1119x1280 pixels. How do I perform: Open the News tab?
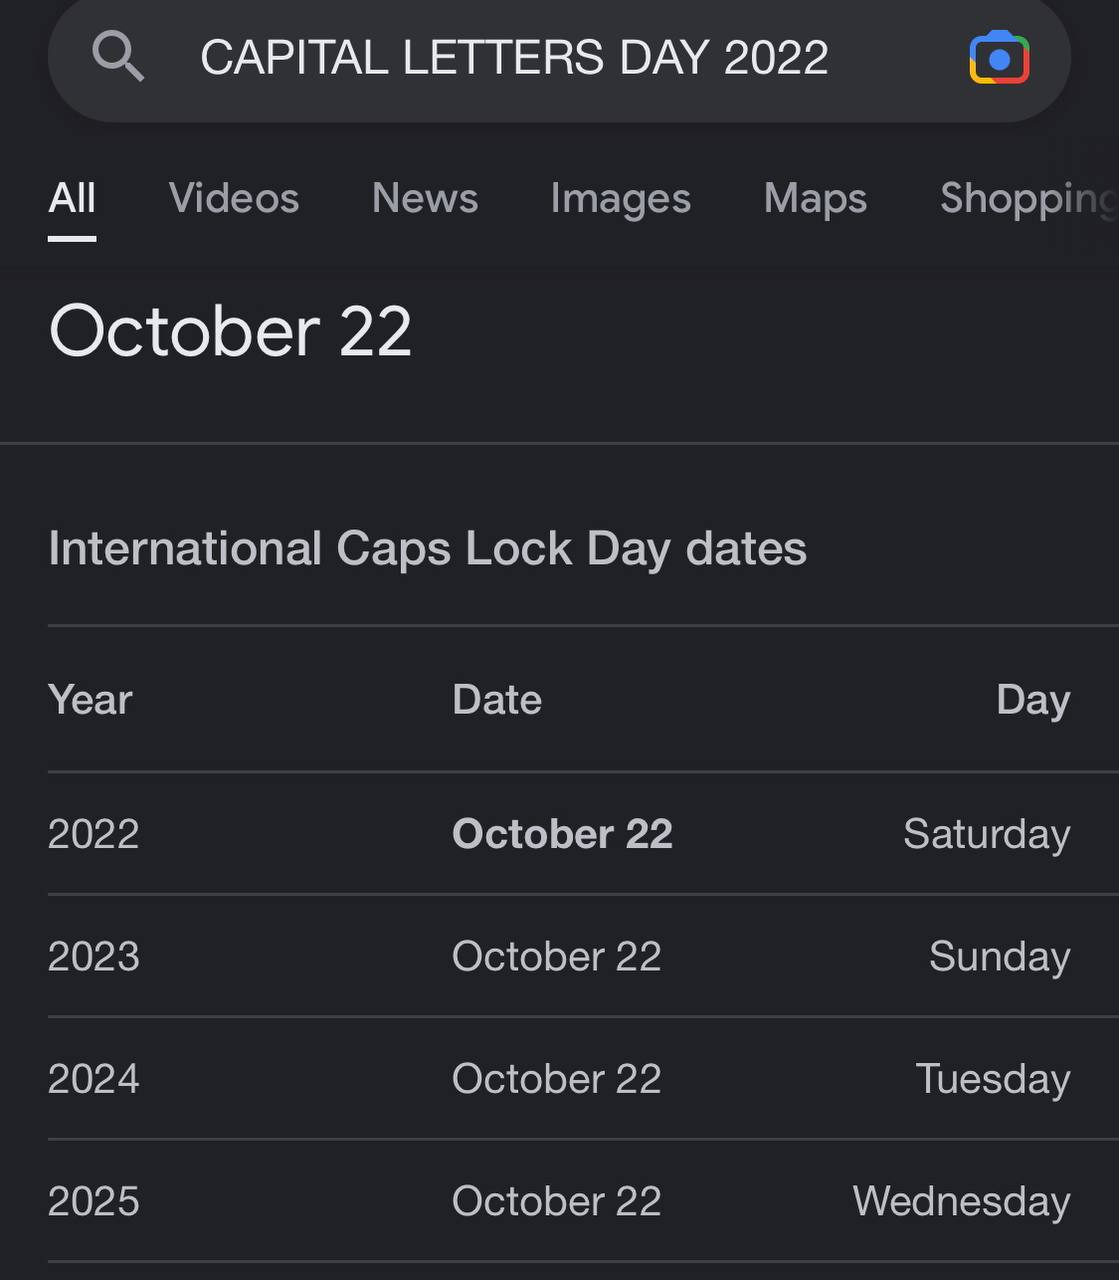point(425,198)
